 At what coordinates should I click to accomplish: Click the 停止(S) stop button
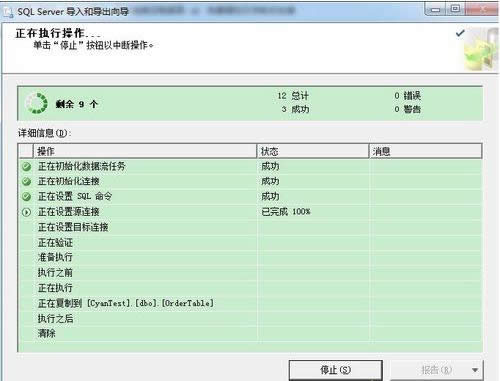[335, 370]
